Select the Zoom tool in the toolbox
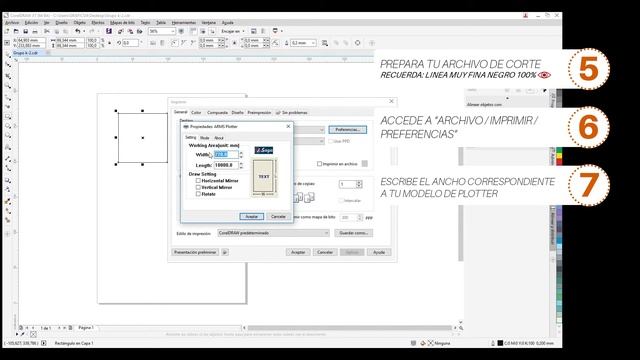 (x=8, y=86)
